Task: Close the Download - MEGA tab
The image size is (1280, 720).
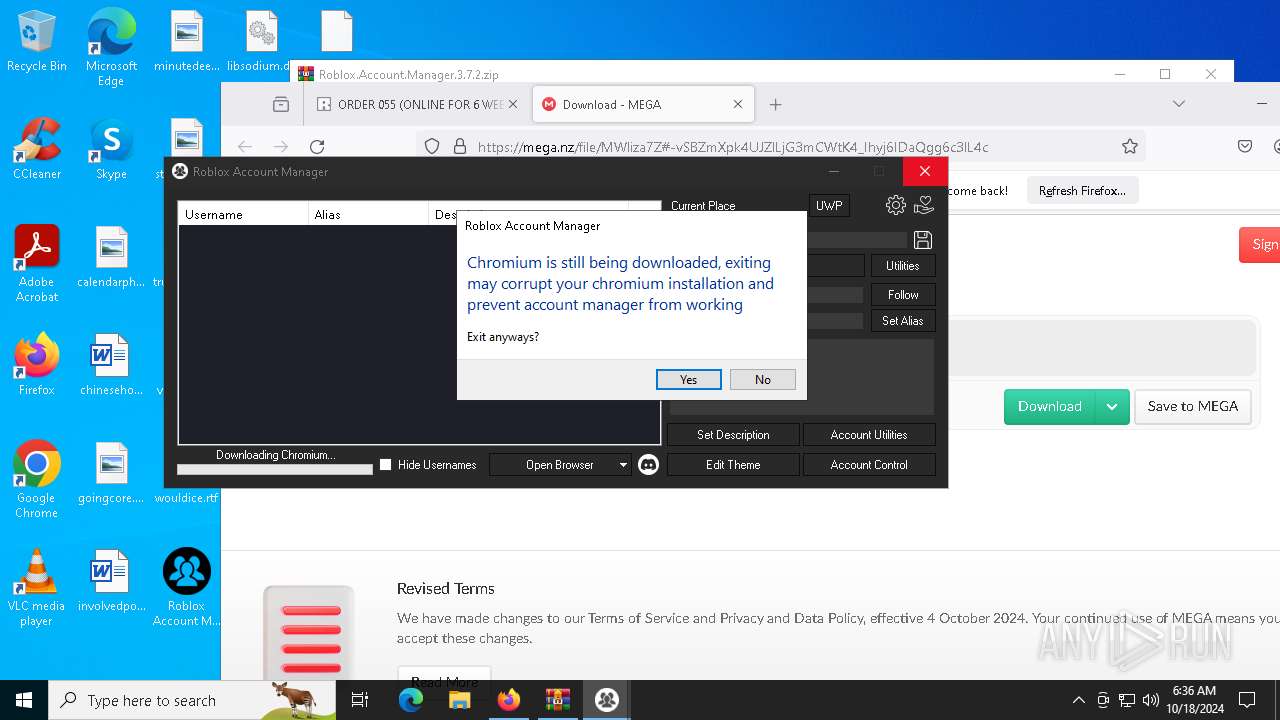Action: [x=738, y=104]
